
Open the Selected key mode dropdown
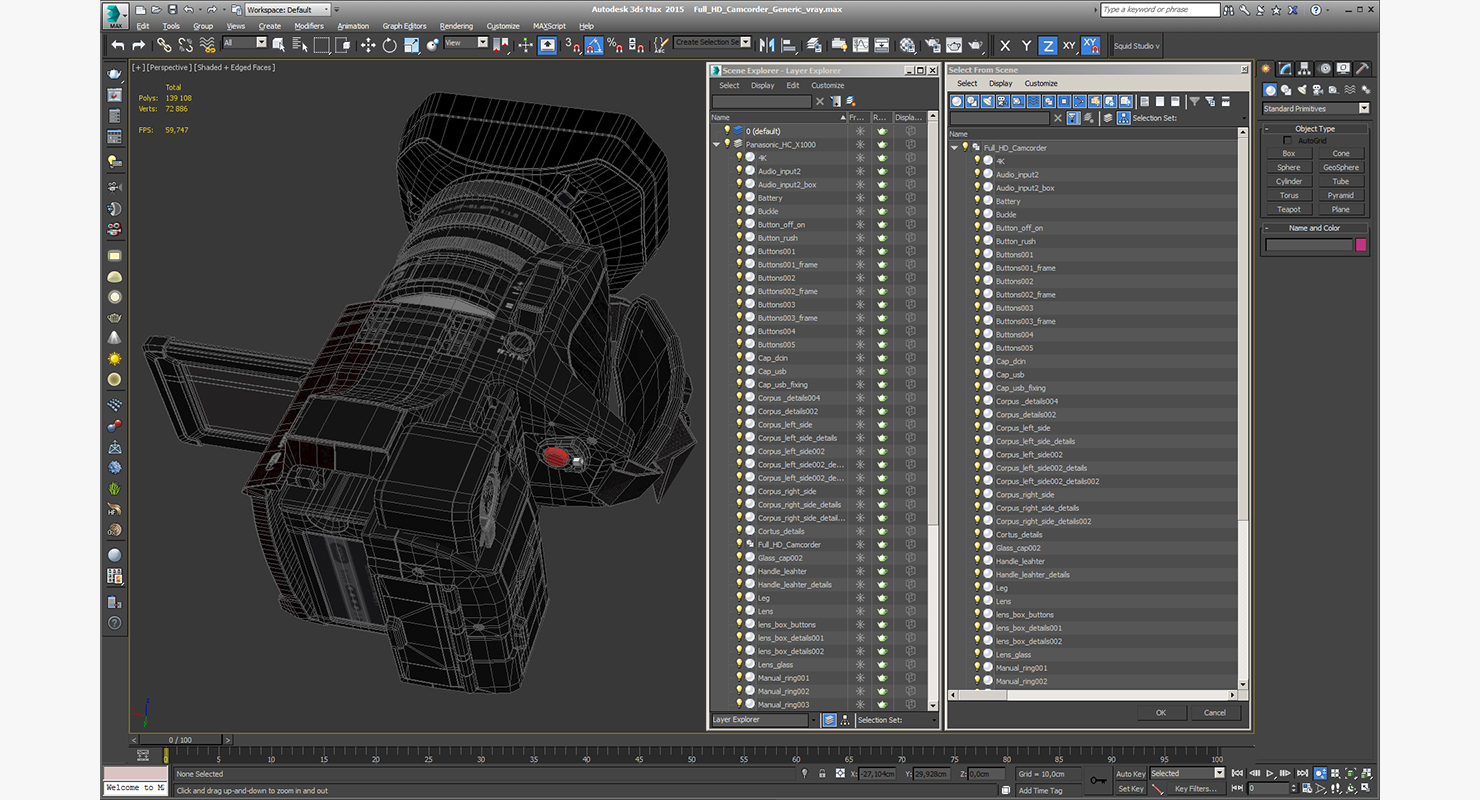(x=1187, y=773)
